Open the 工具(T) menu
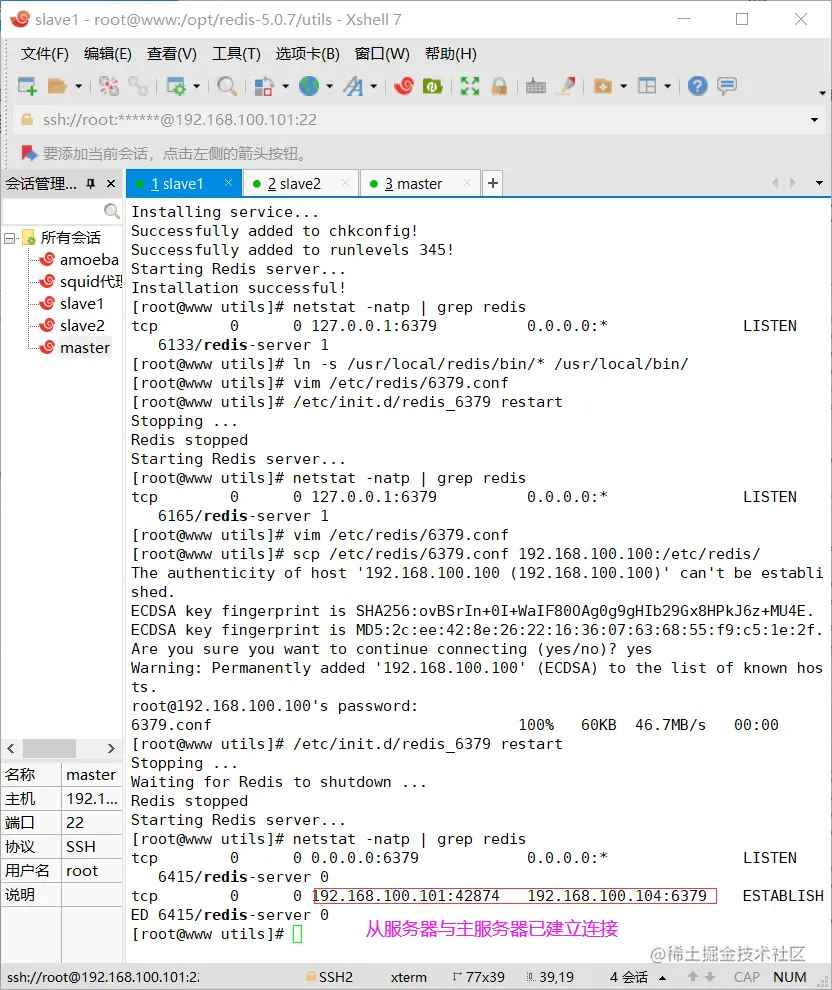This screenshot has width=832, height=990. click(236, 54)
